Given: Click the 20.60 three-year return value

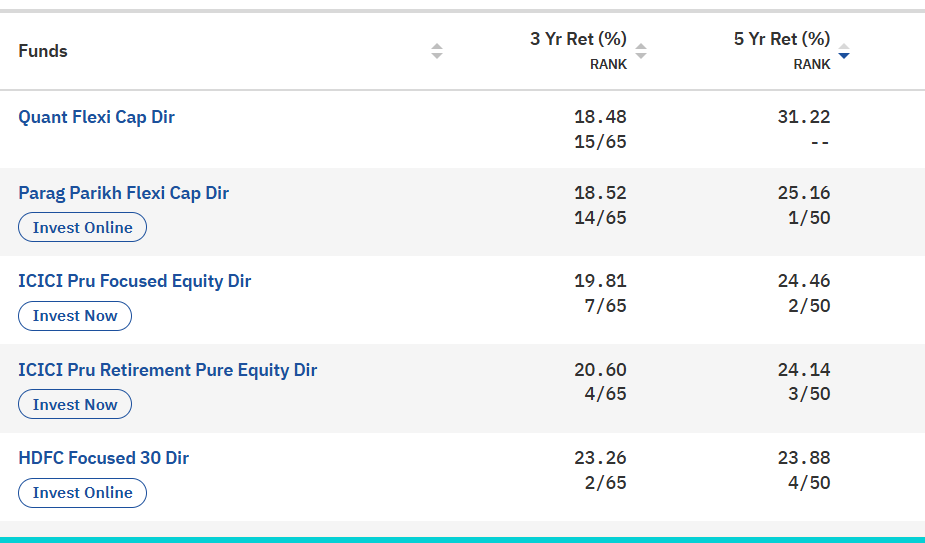Looking at the screenshot, I should [600, 370].
